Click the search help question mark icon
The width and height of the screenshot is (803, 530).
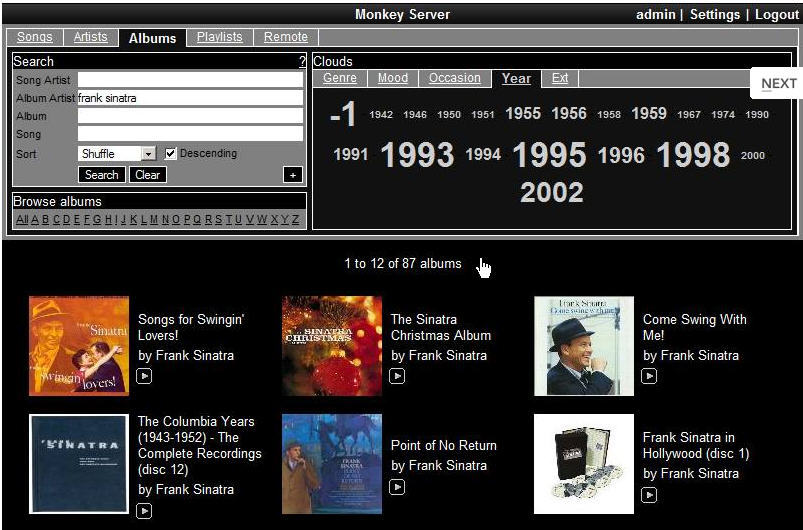pos(302,62)
